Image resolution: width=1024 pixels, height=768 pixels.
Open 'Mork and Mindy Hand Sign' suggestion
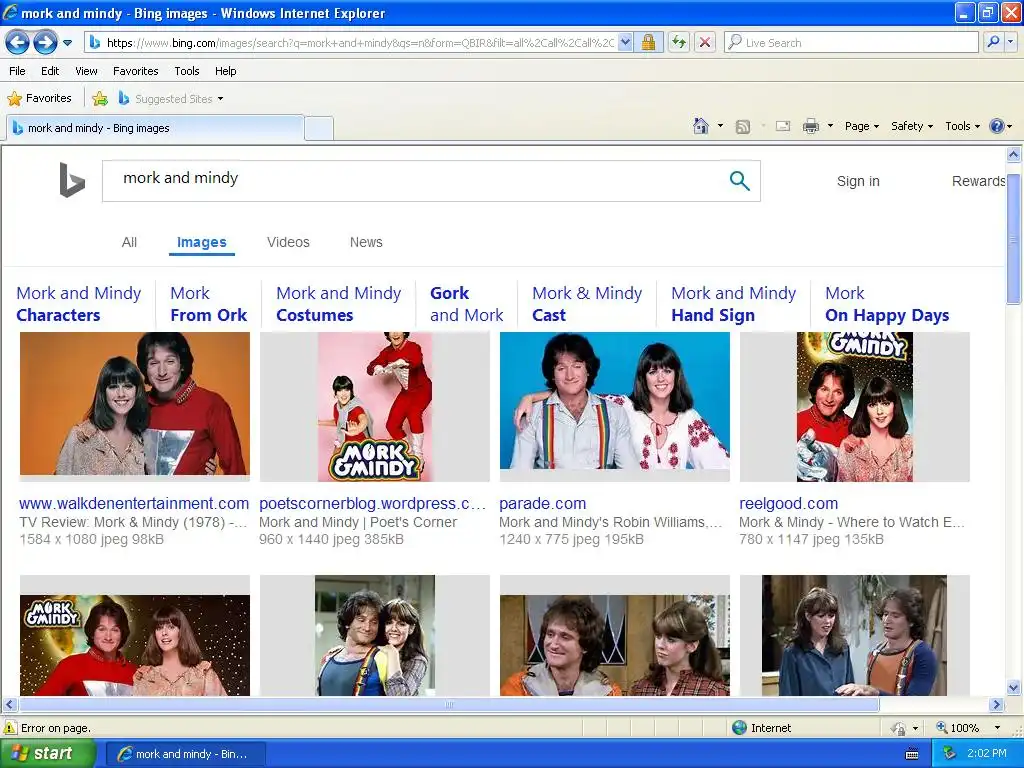[733, 304]
